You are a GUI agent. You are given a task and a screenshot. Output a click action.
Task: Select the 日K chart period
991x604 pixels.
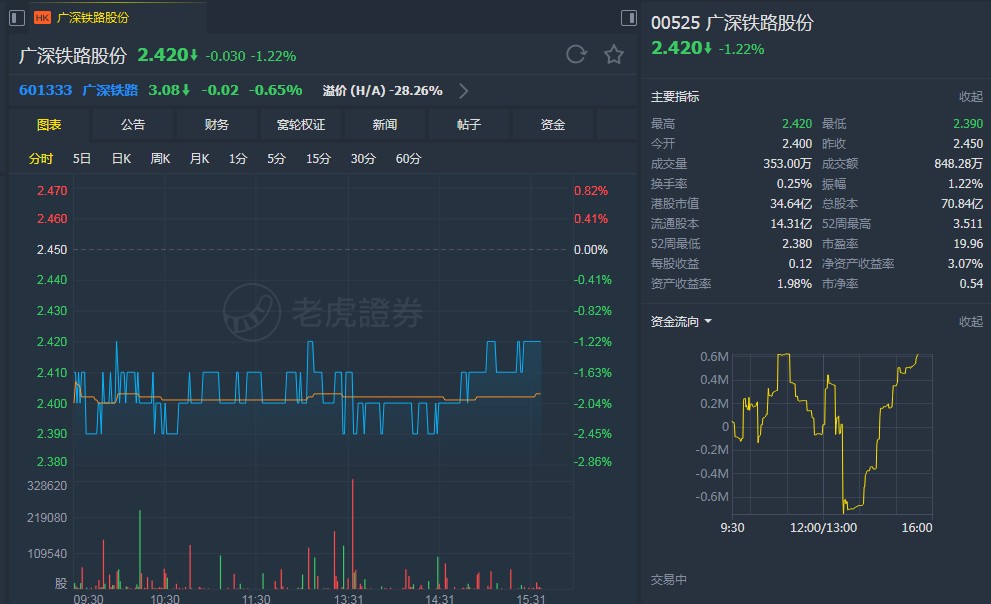click(x=121, y=159)
